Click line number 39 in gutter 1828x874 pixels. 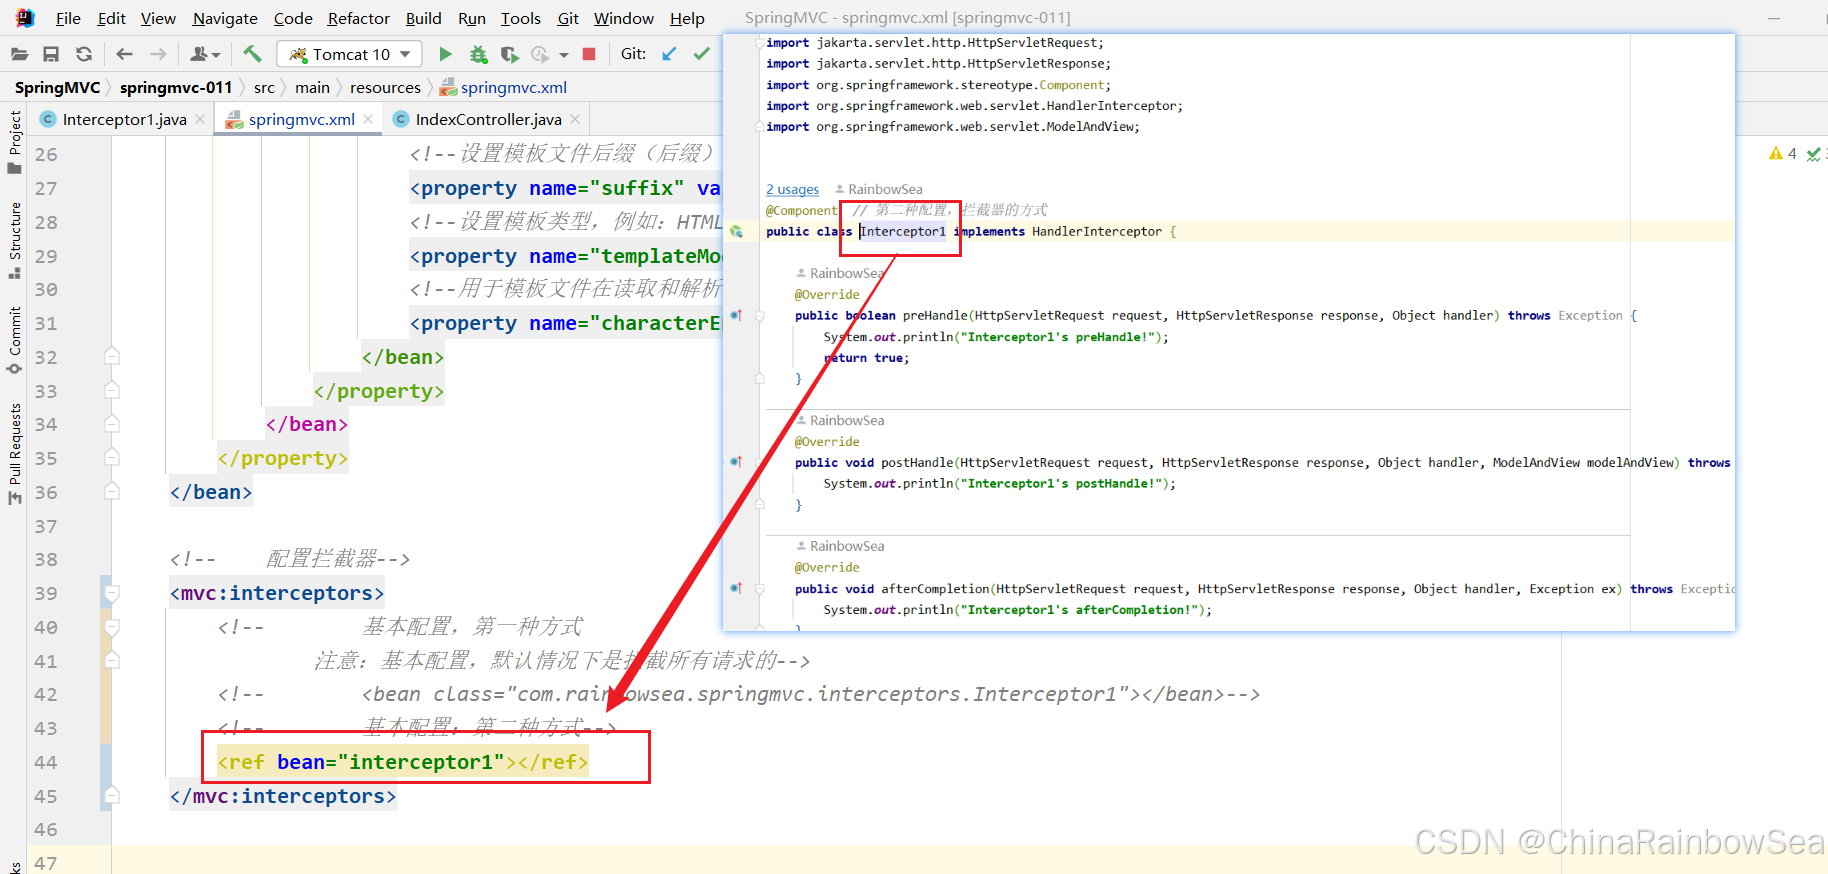[x=46, y=594]
